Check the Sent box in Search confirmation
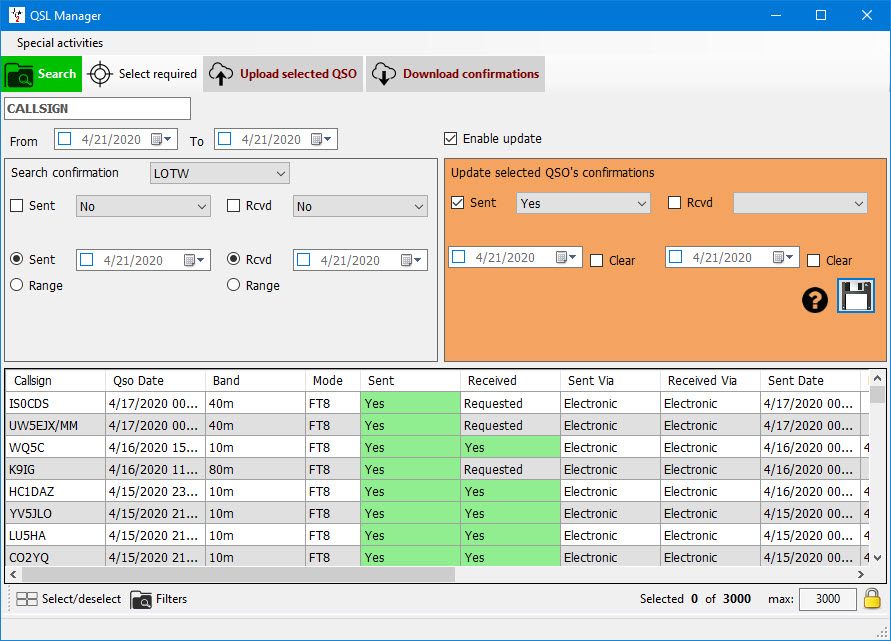891x641 pixels. 17,206
